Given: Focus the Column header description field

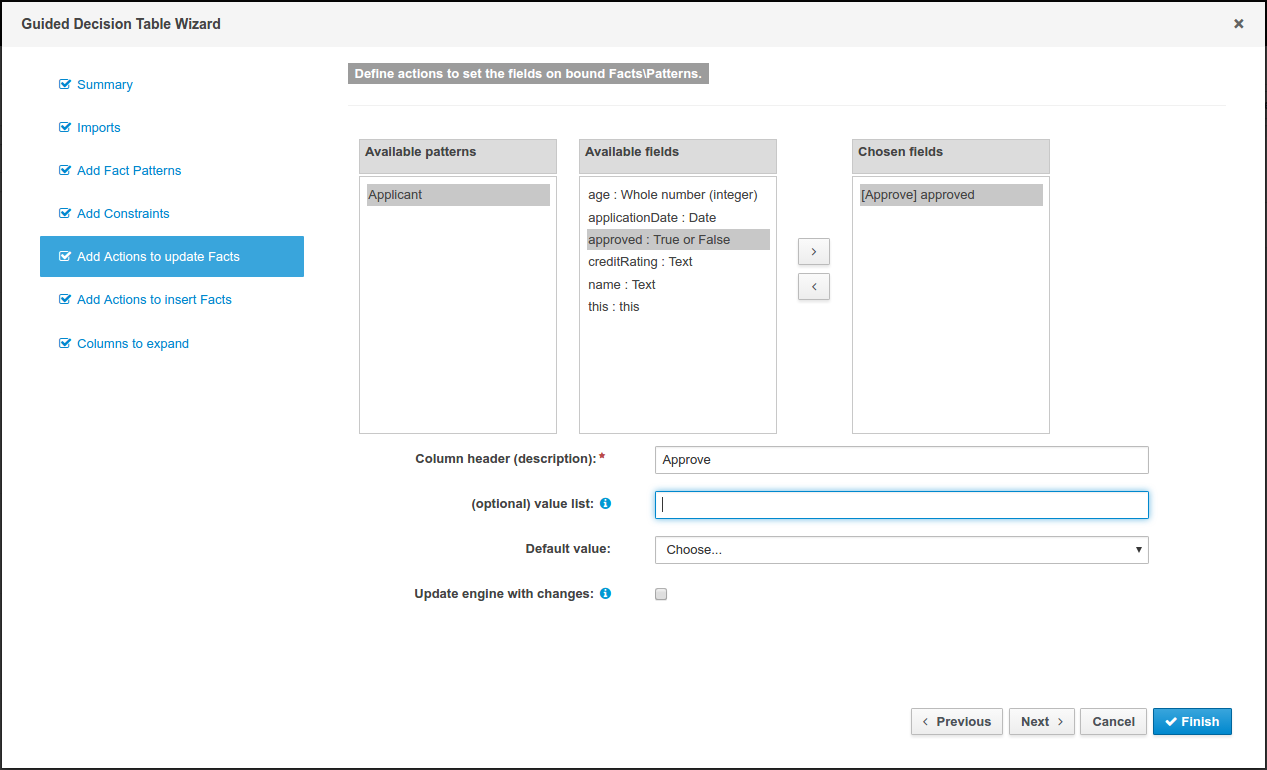Looking at the screenshot, I should [901, 460].
